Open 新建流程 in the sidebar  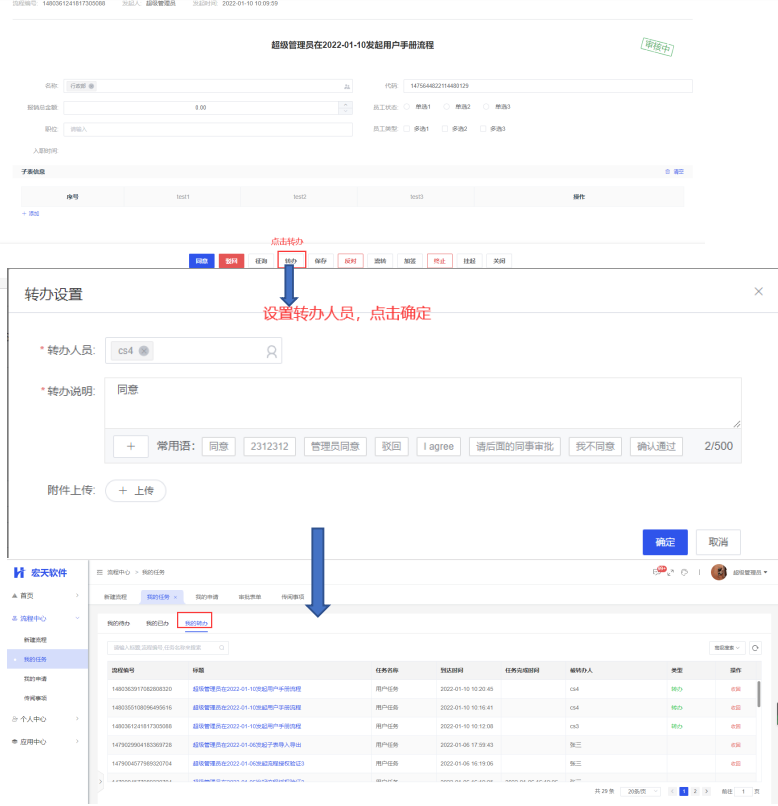tap(35, 639)
